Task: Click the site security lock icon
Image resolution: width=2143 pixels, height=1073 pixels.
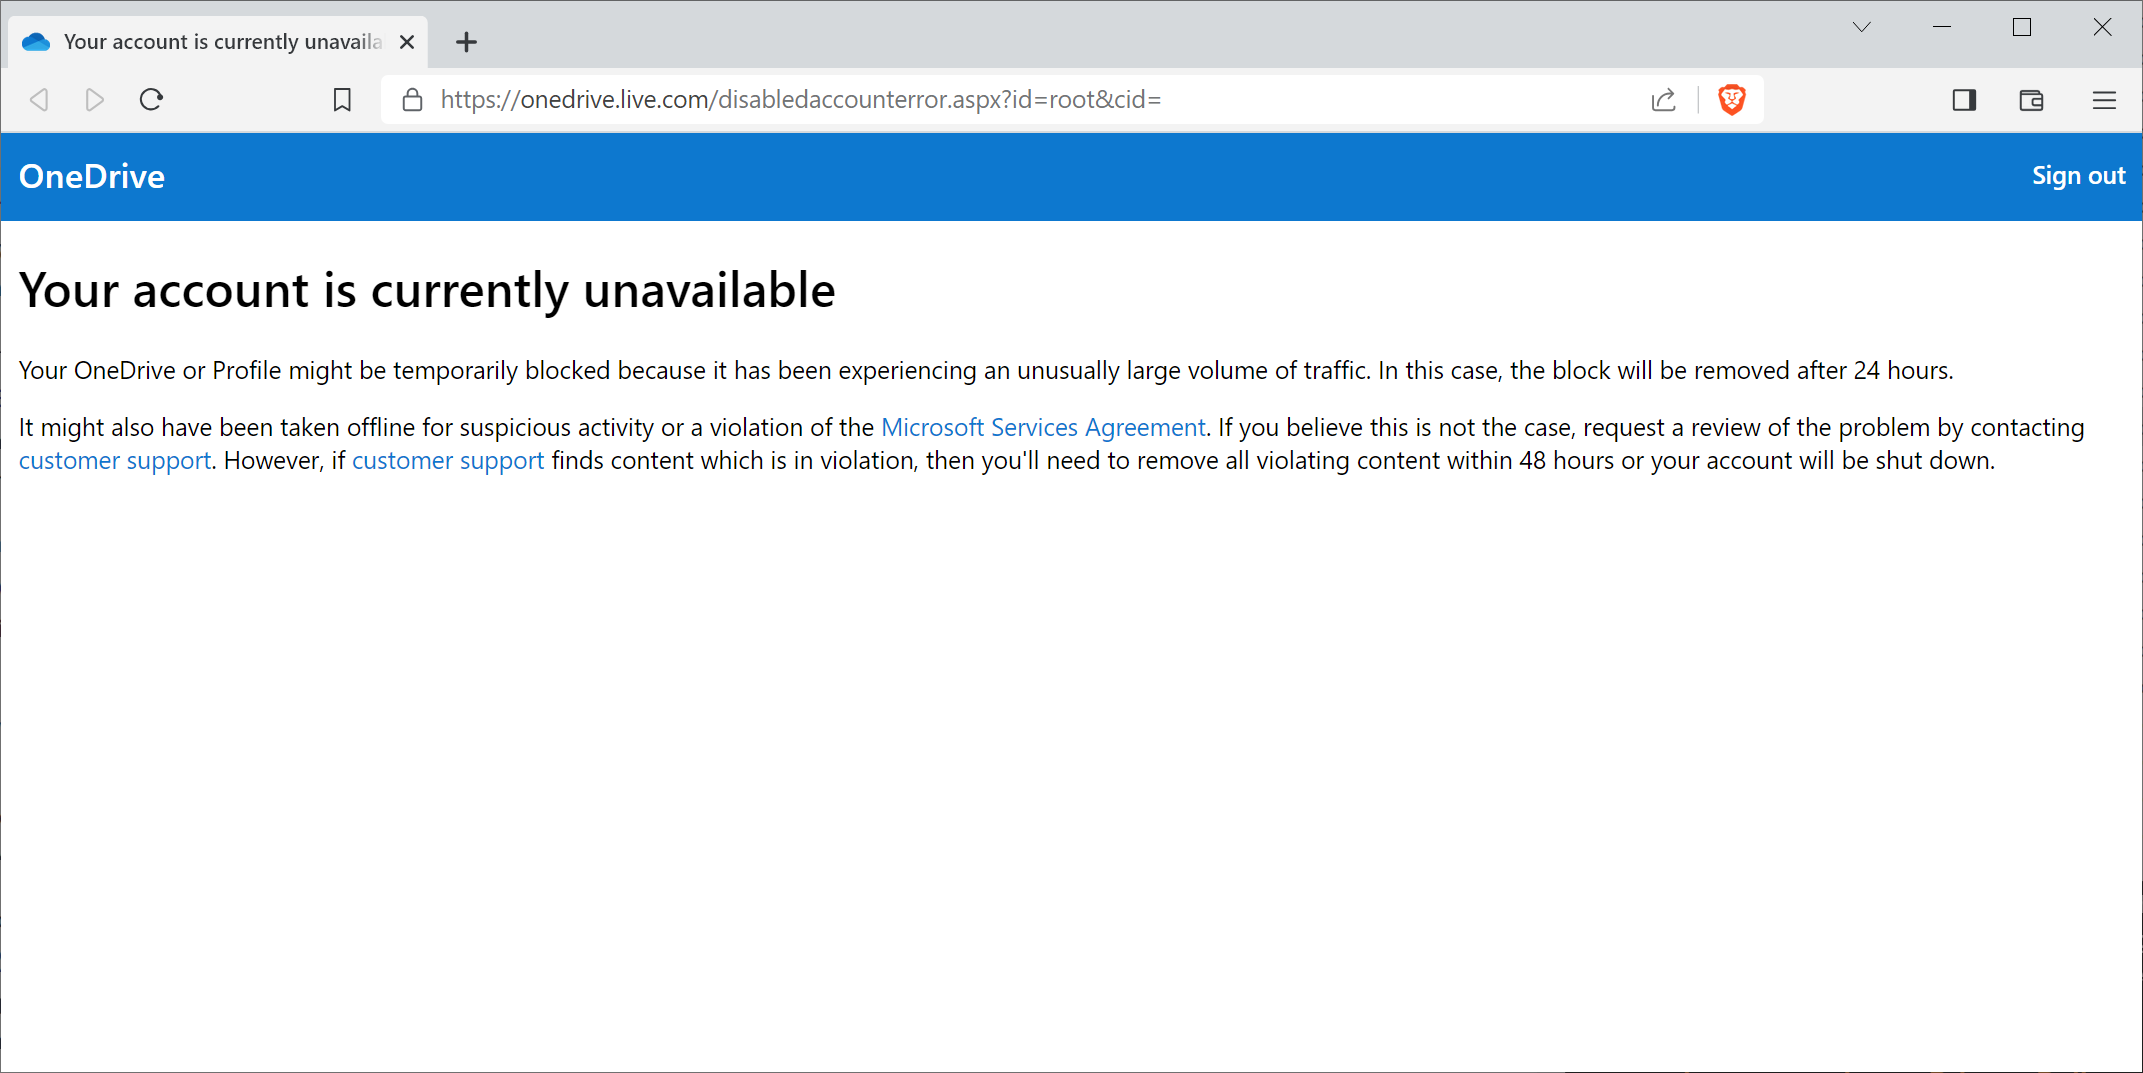Action: coord(412,99)
